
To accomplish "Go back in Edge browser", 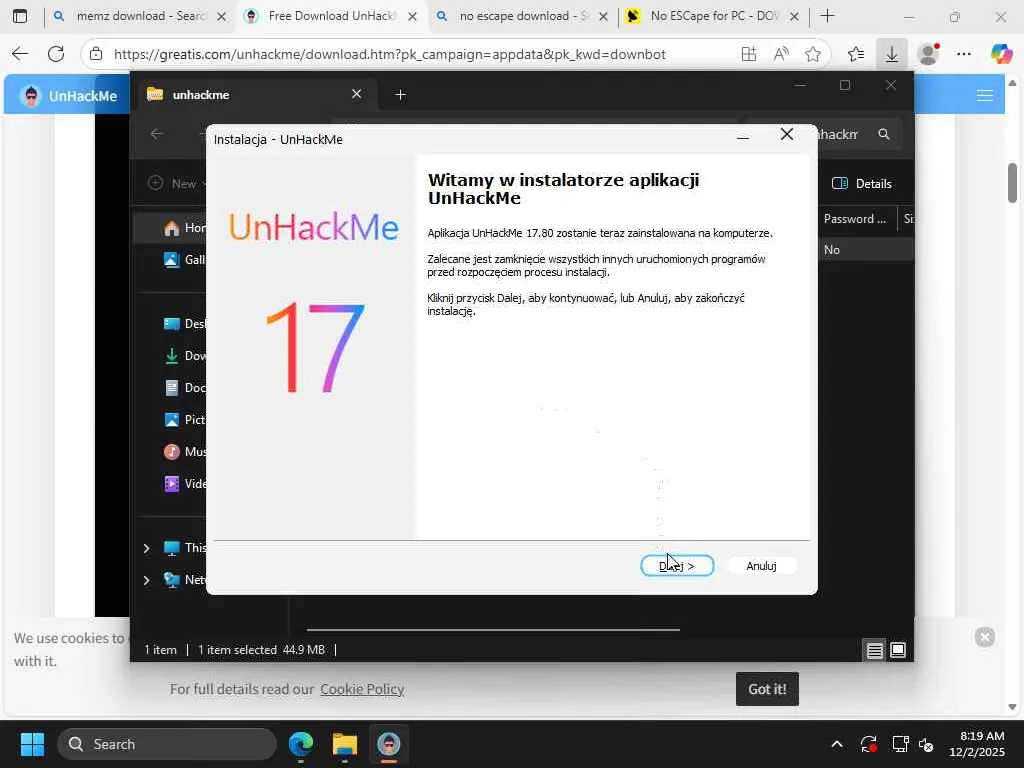I will coord(20,54).
